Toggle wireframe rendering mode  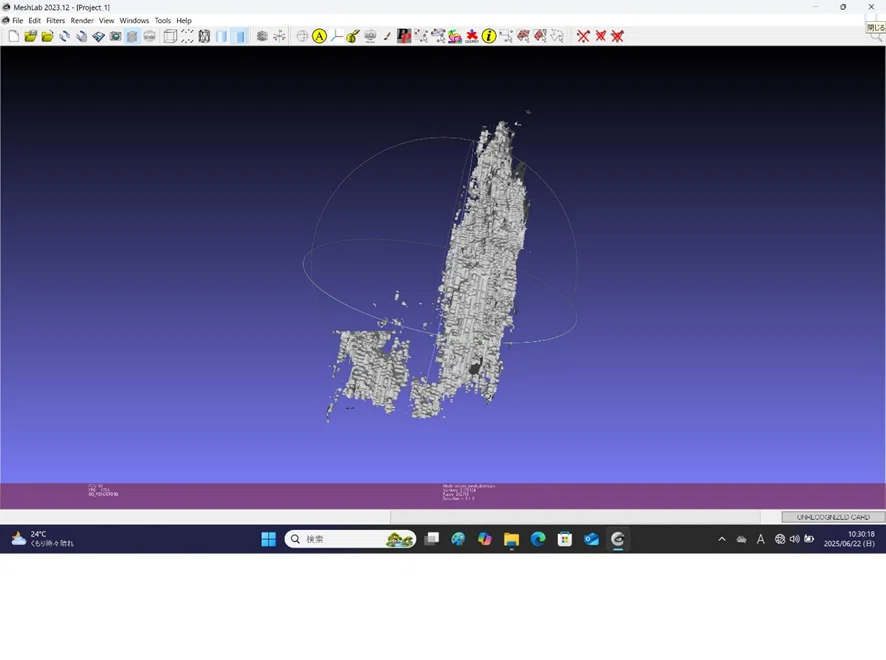point(204,36)
